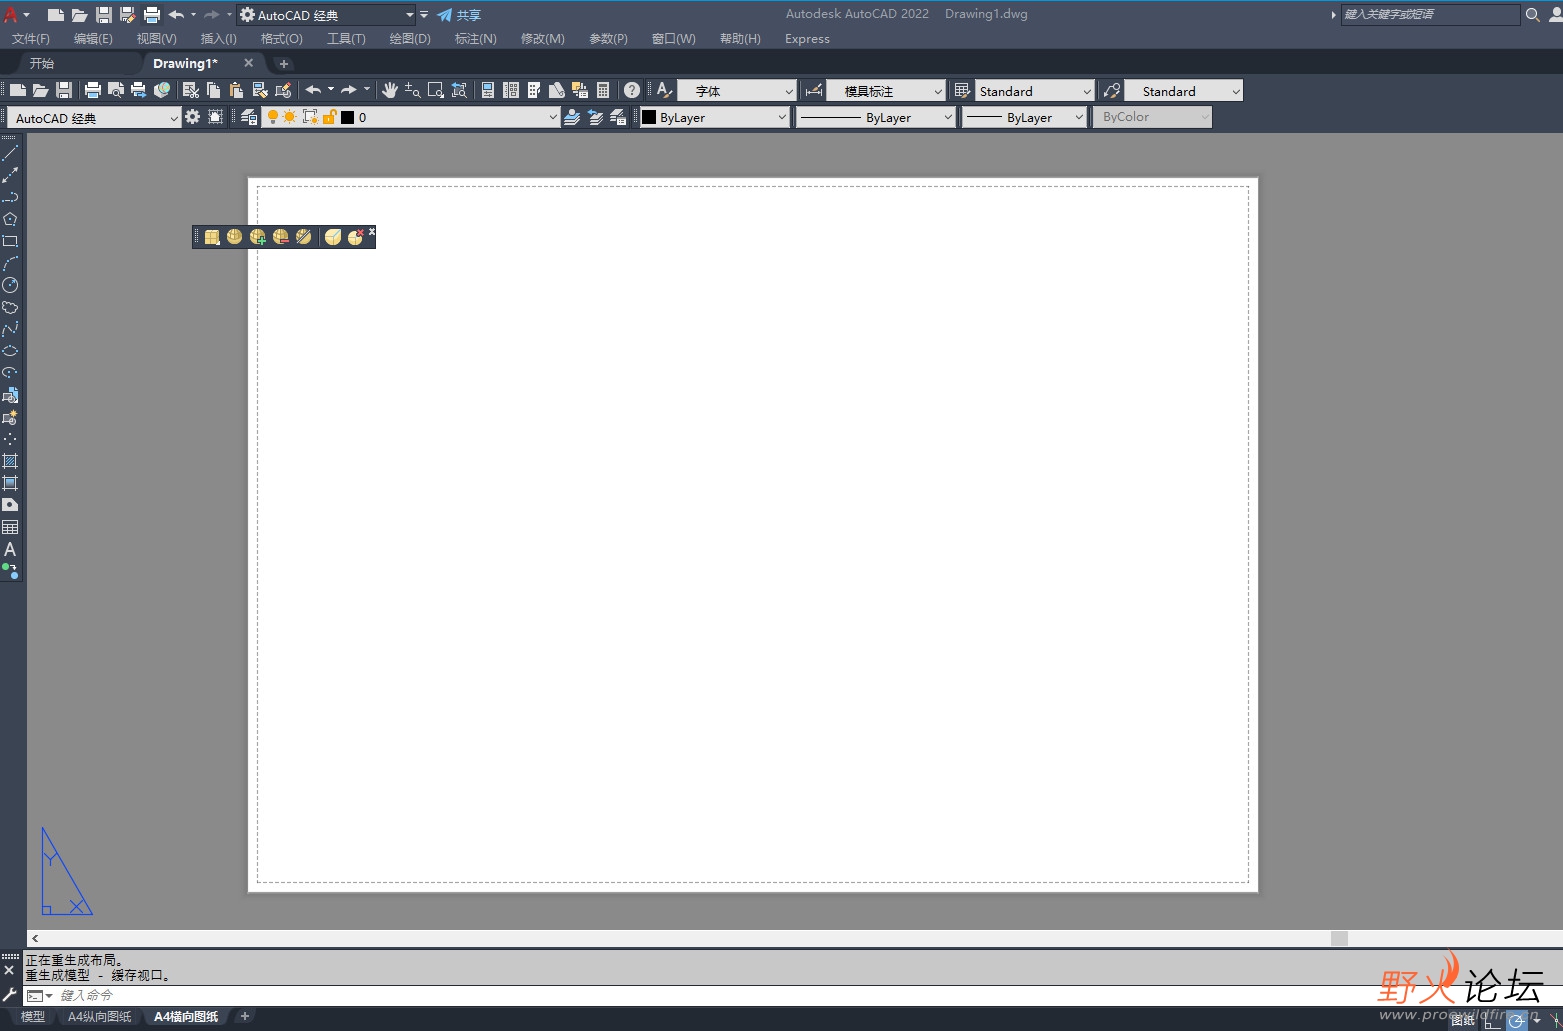
Task: Open the Express menu
Action: 807,38
